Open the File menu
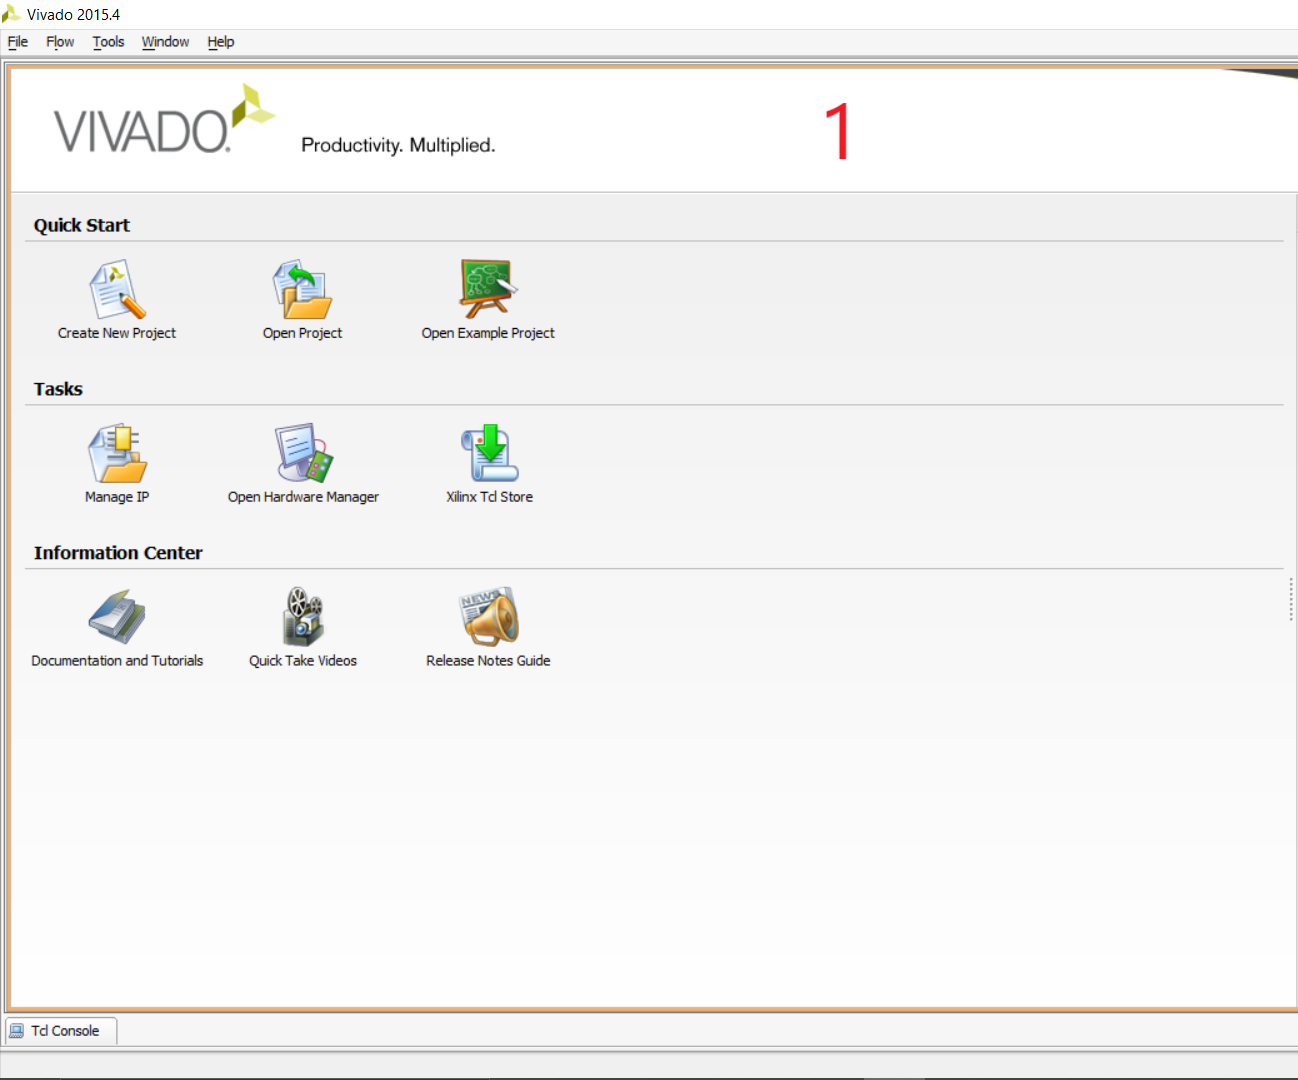1298x1080 pixels. pos(18,42)
